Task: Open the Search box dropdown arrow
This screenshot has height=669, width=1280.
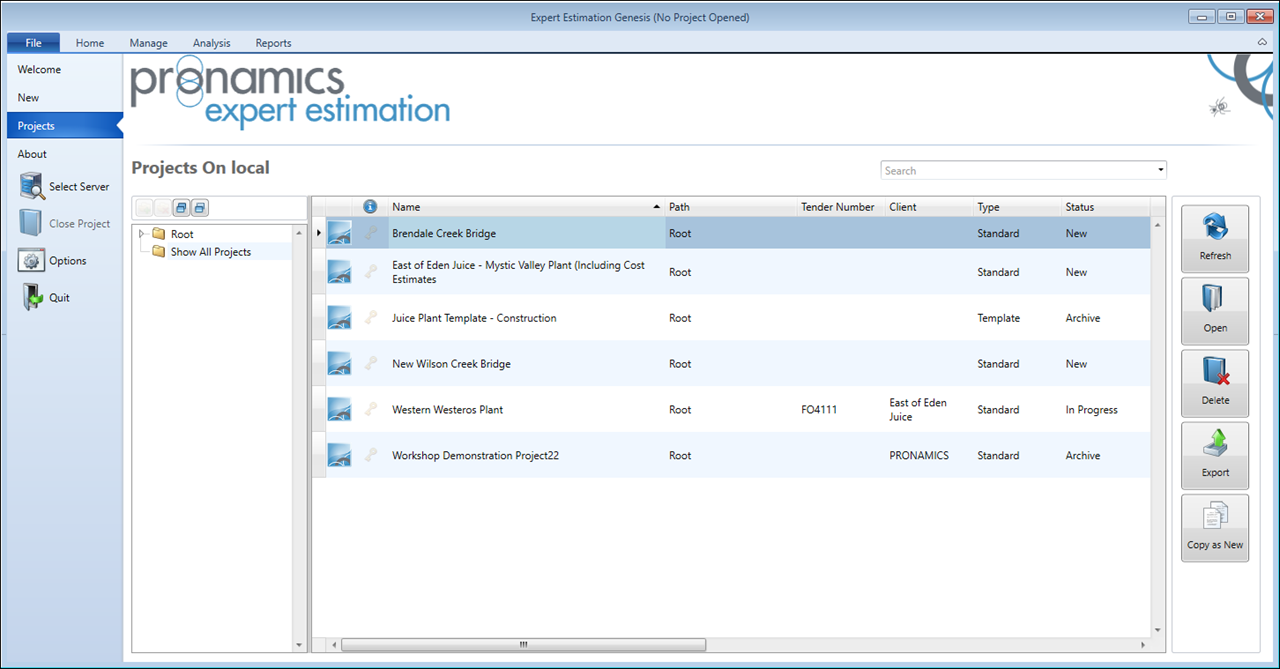Action: (1160, 171)
